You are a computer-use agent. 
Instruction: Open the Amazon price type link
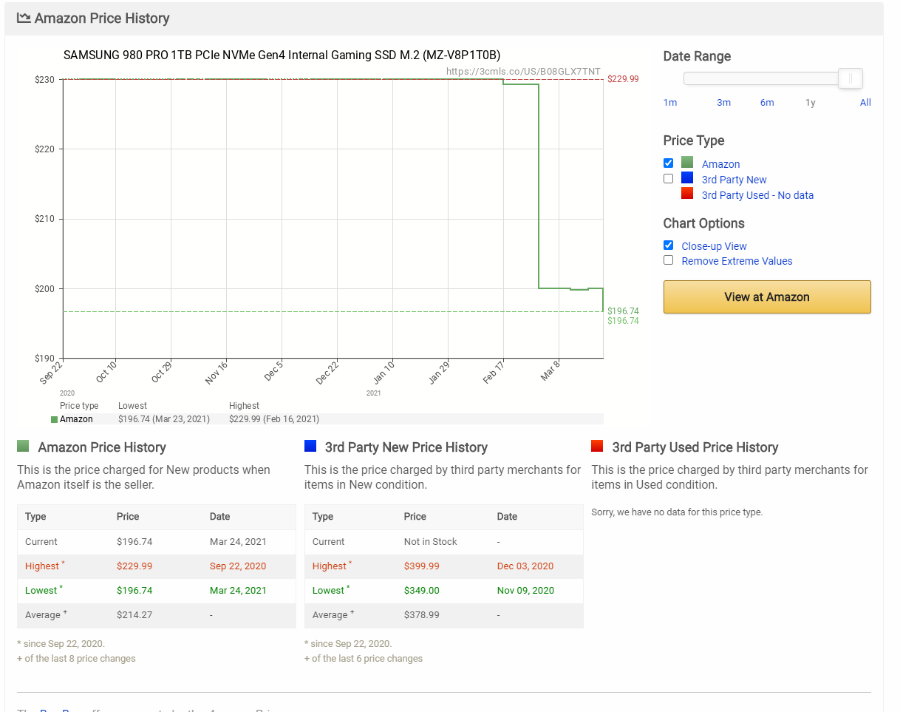(721, 164)
